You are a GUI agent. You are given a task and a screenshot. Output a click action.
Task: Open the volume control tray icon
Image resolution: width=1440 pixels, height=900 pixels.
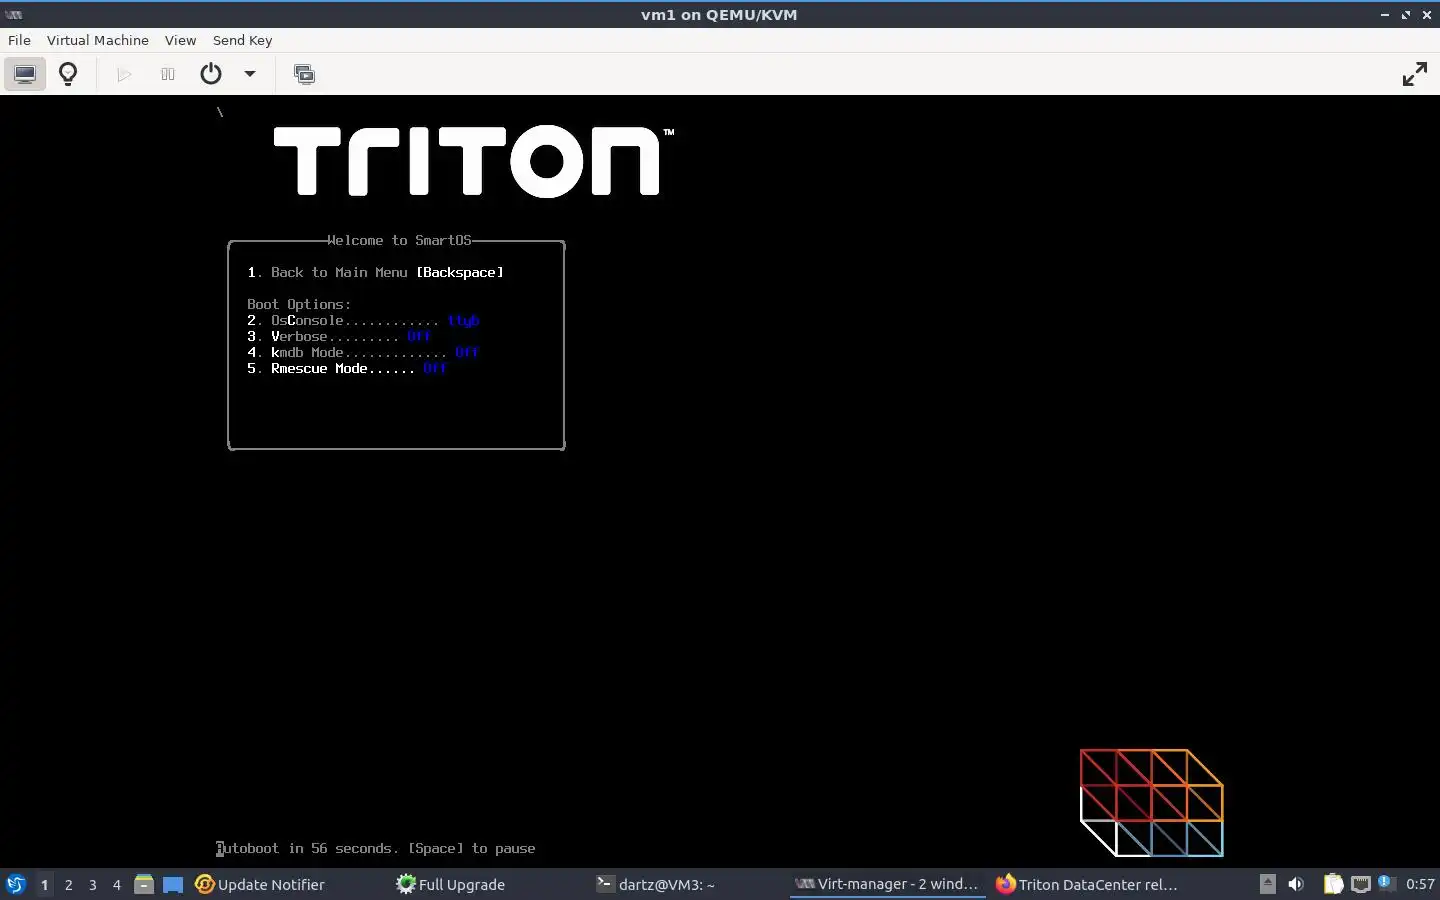click(1296, 884)
